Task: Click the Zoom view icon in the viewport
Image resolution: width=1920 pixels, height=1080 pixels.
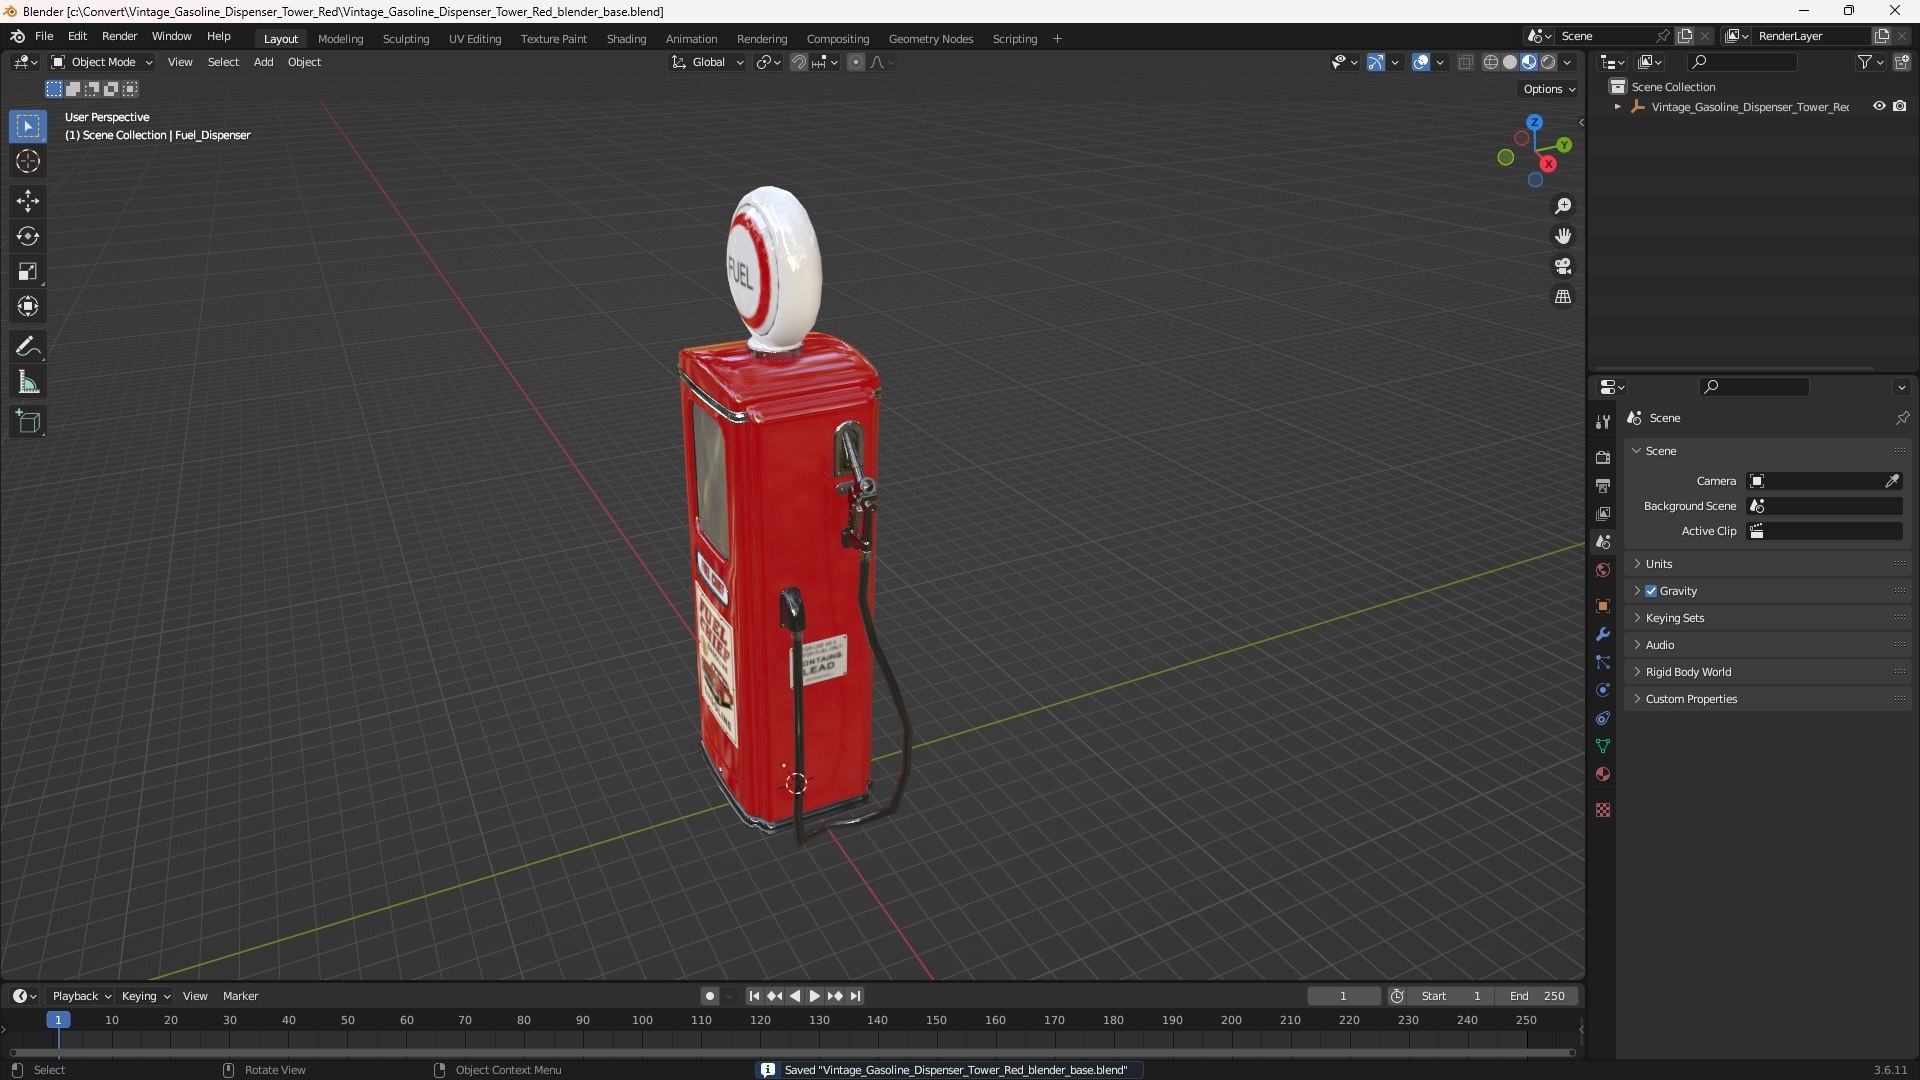Action: click(x=1563, y=206)
